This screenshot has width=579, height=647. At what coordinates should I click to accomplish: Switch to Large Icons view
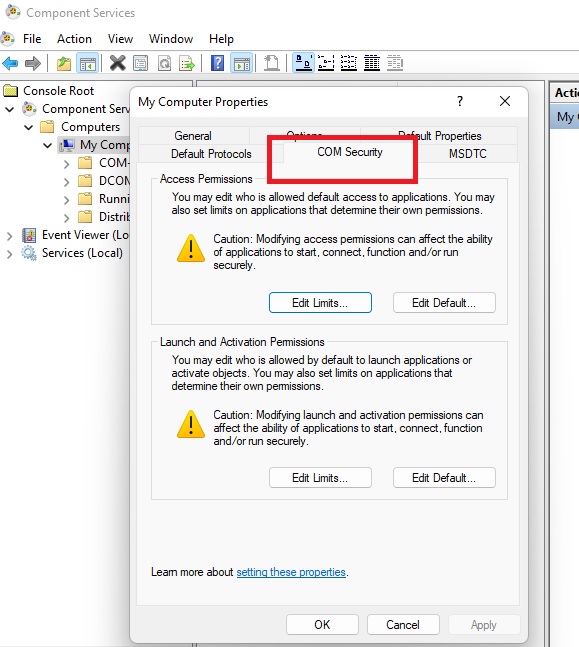click(303, 63)
